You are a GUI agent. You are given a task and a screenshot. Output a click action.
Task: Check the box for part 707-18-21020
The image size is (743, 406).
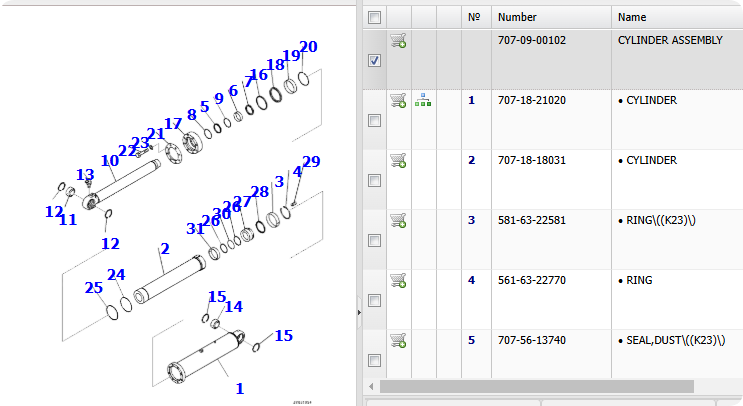point(374,120)
